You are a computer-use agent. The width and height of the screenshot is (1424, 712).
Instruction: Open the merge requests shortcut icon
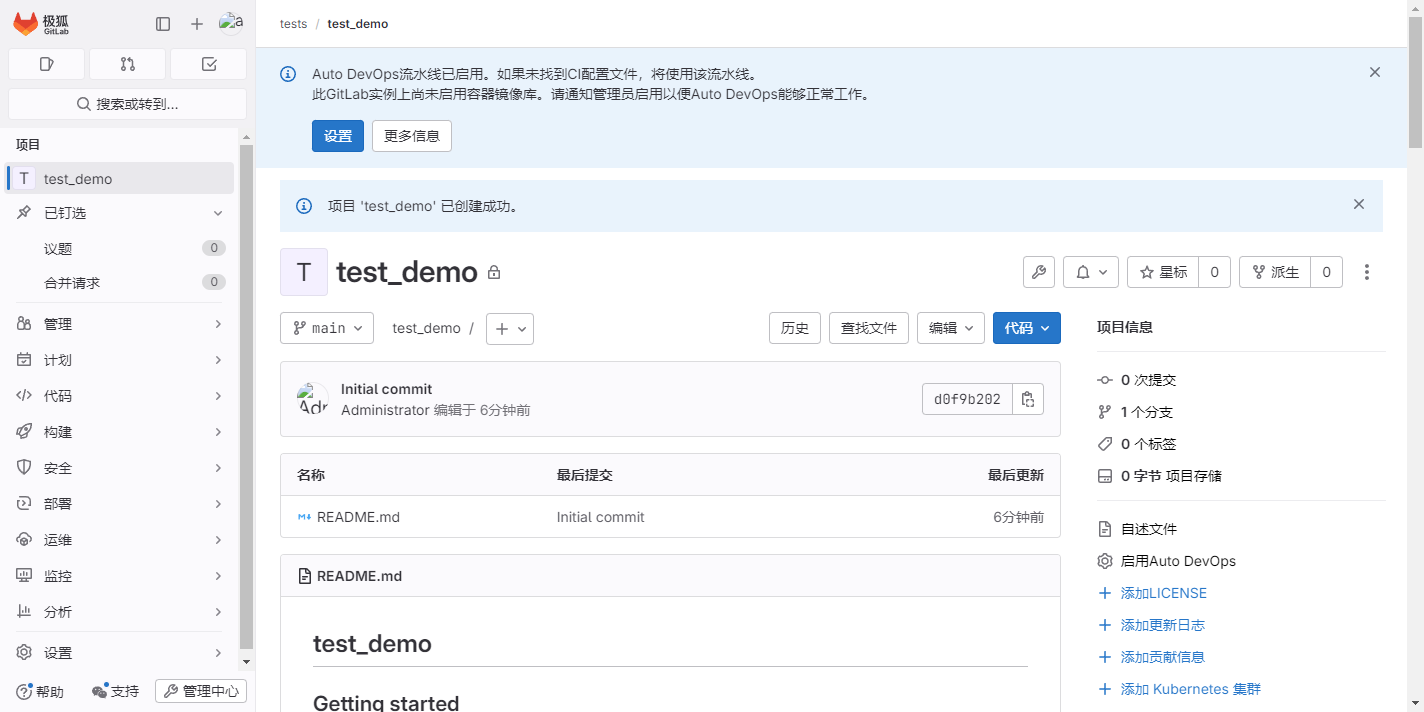(127, 64)
